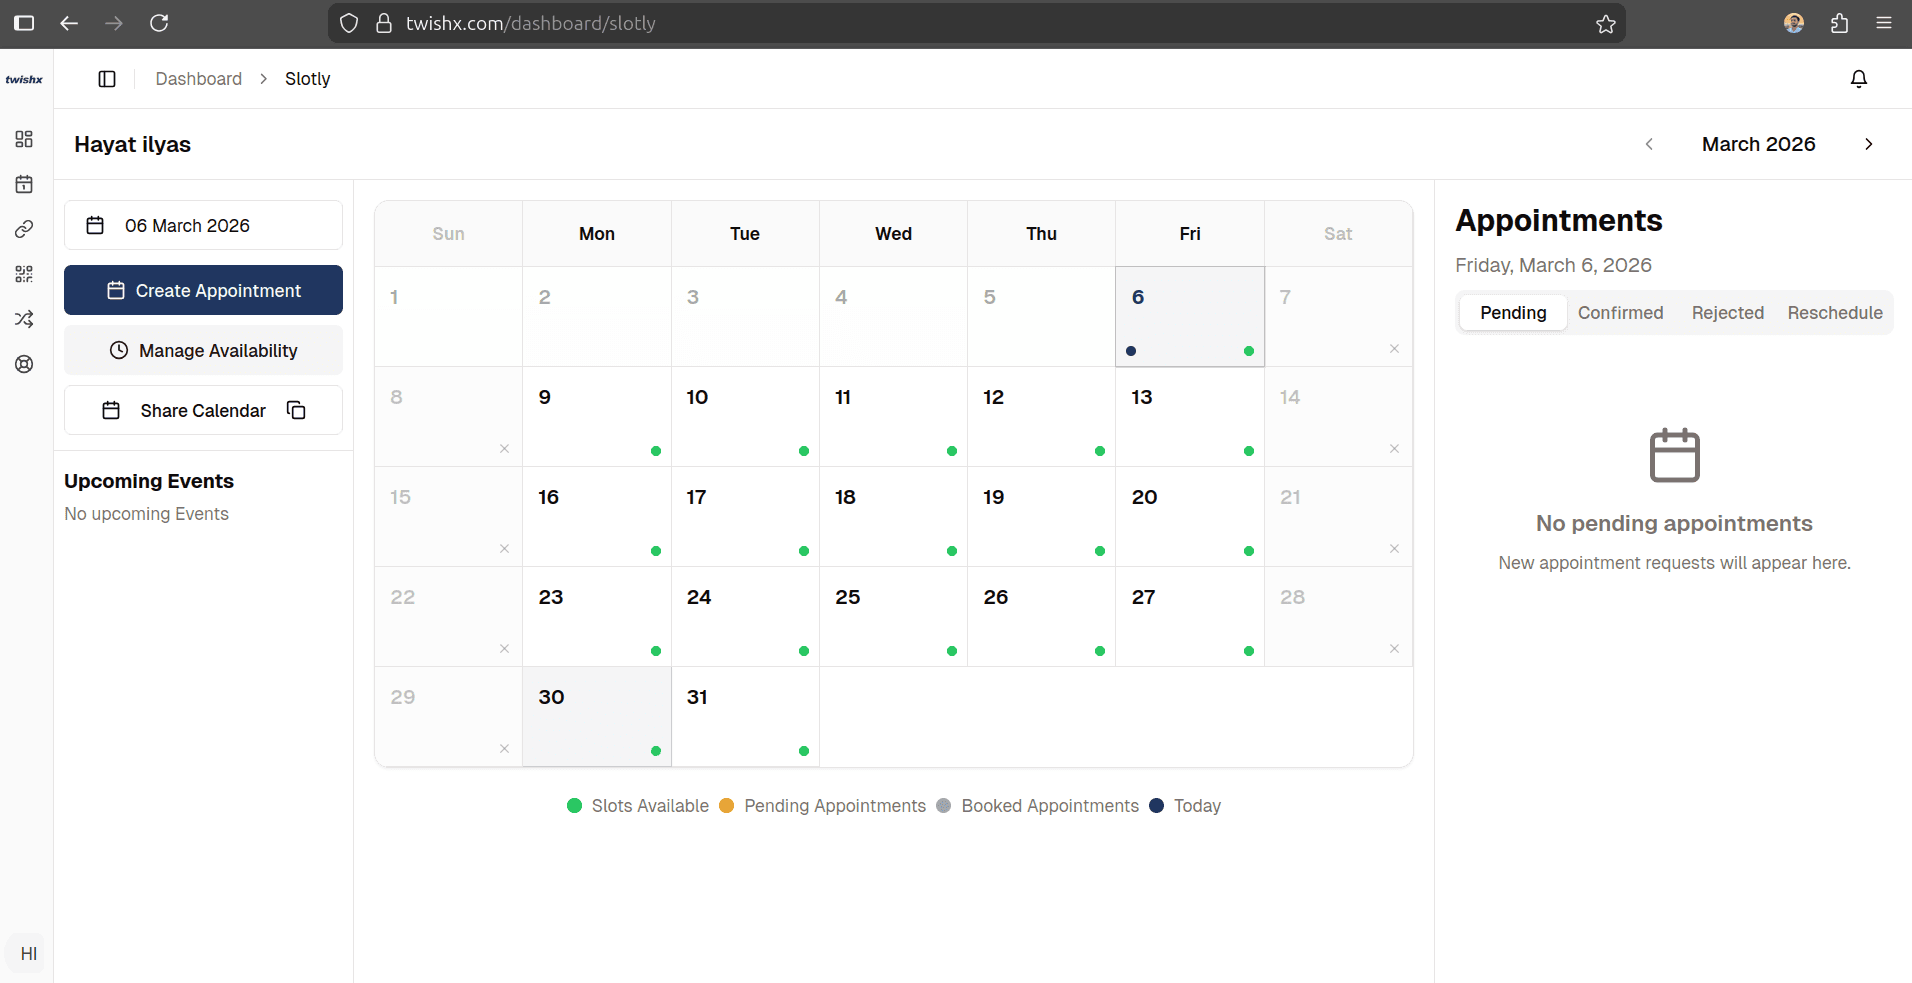Open browser sidebar toggle icon
Viewport: 1912px width, 983px height.
(24, 23)
